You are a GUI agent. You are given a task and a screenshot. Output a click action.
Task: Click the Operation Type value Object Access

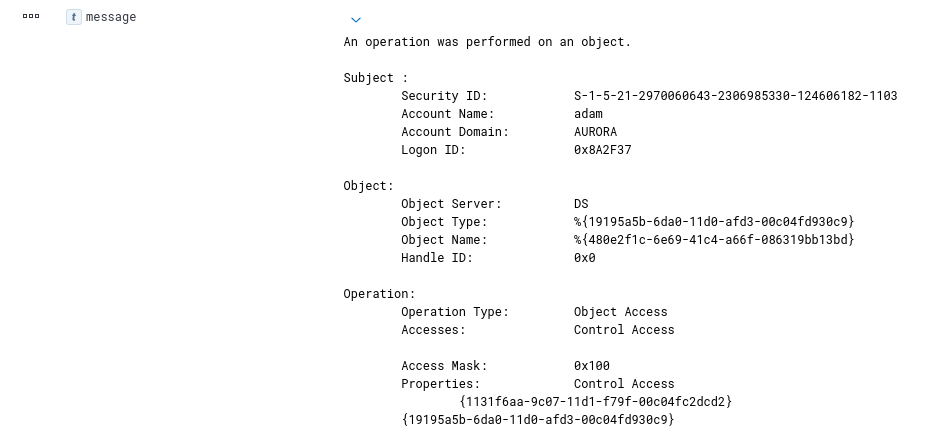[x=621, y=312]
